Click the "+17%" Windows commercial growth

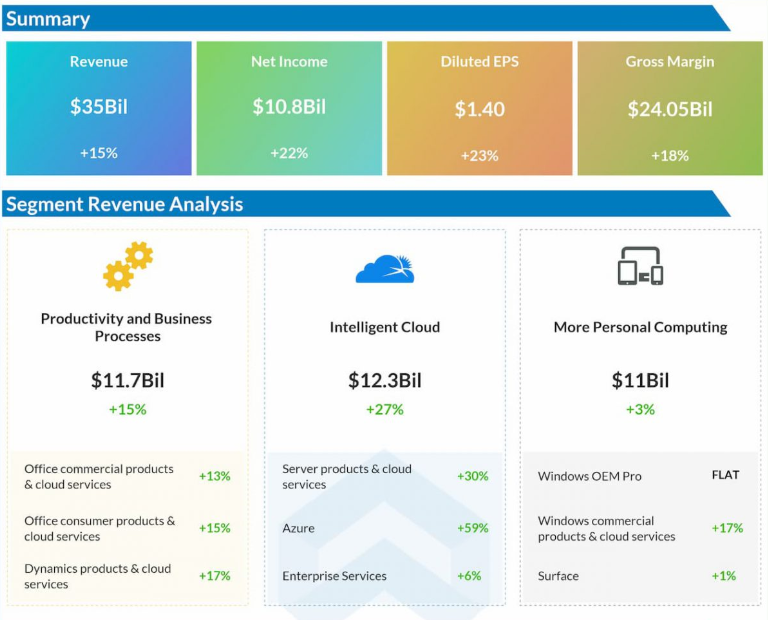pos(727,528)
